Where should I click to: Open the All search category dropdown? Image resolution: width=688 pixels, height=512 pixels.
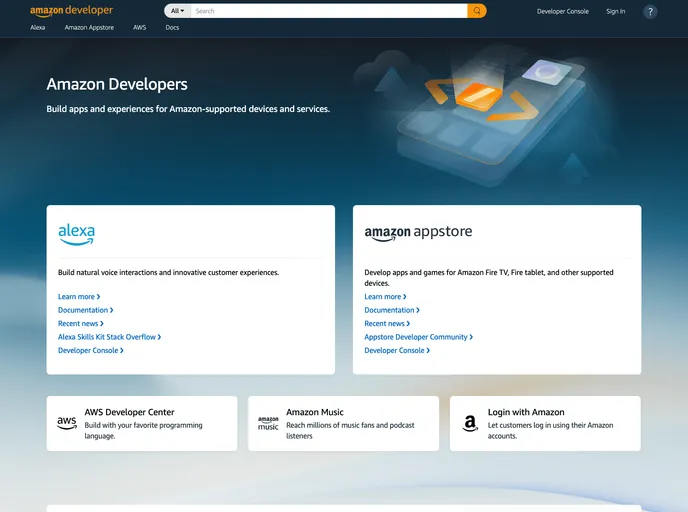[177, 11]
